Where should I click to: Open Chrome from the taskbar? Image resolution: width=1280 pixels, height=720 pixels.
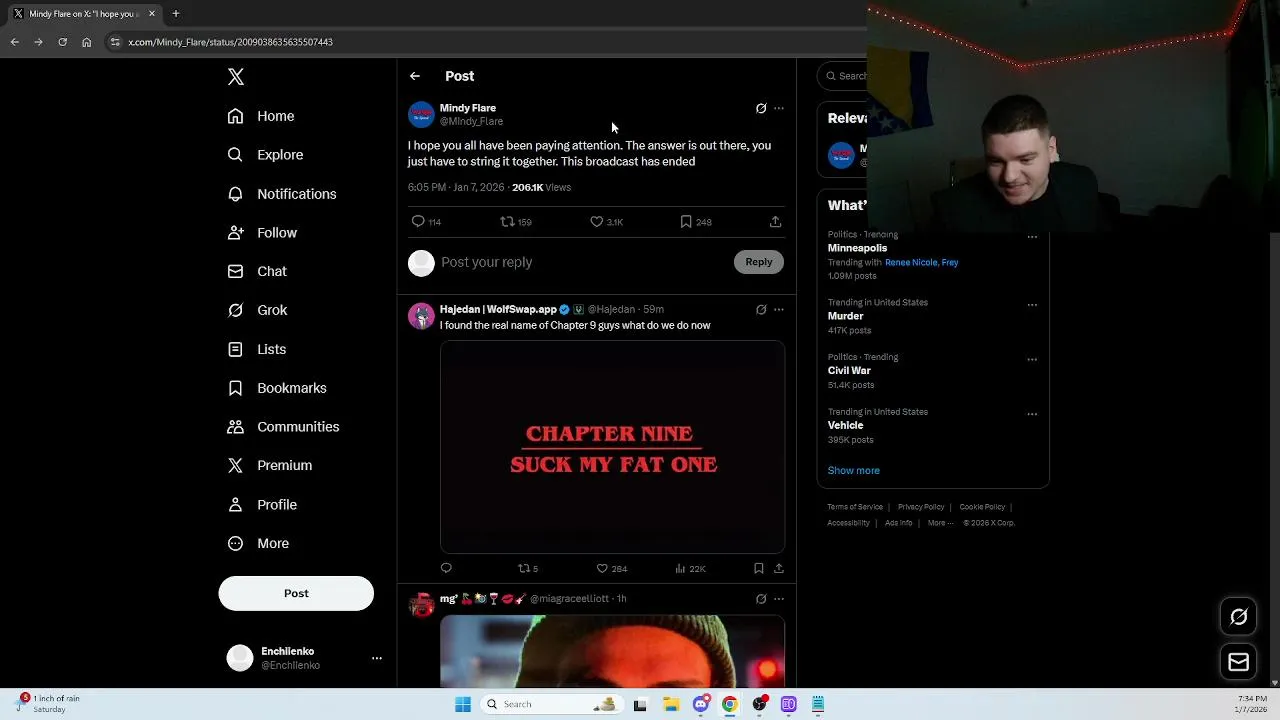coord(730,704)
